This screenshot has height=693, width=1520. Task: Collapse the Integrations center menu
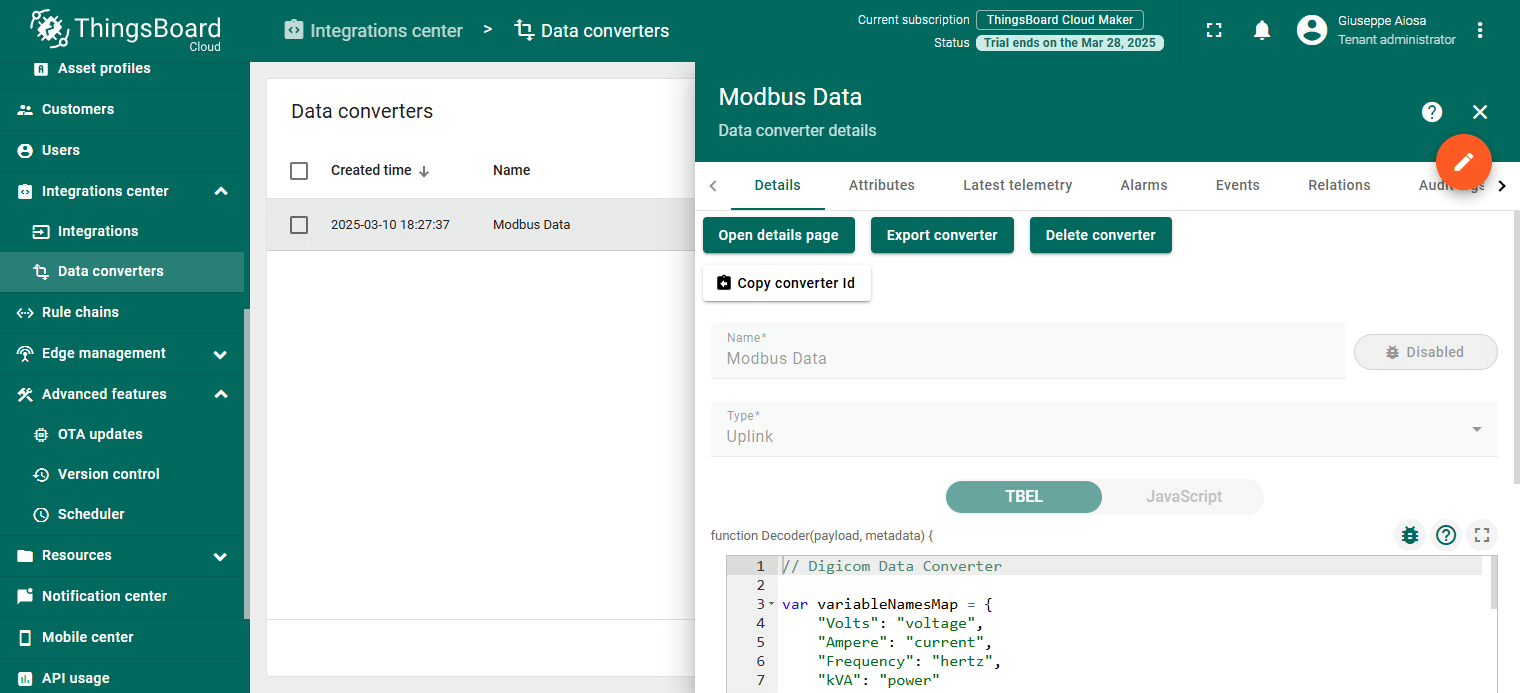tap(221, 191)
